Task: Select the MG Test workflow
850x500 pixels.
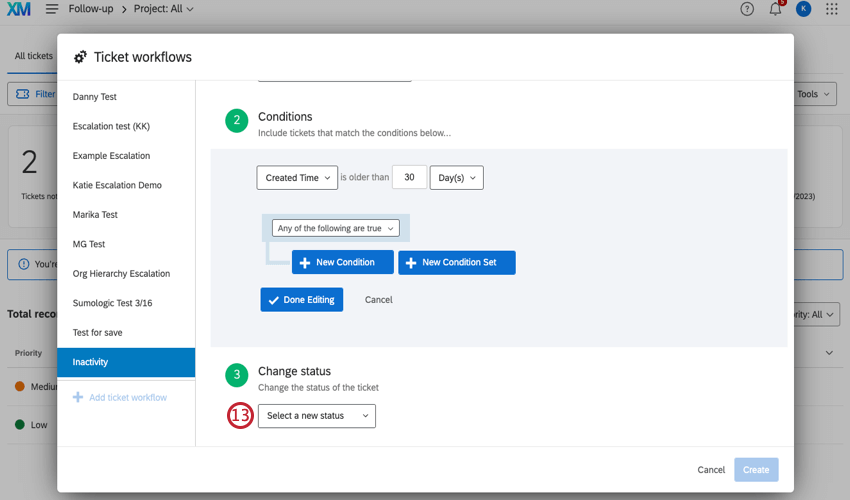Action: pyautogui.click(x=126, y=244)
